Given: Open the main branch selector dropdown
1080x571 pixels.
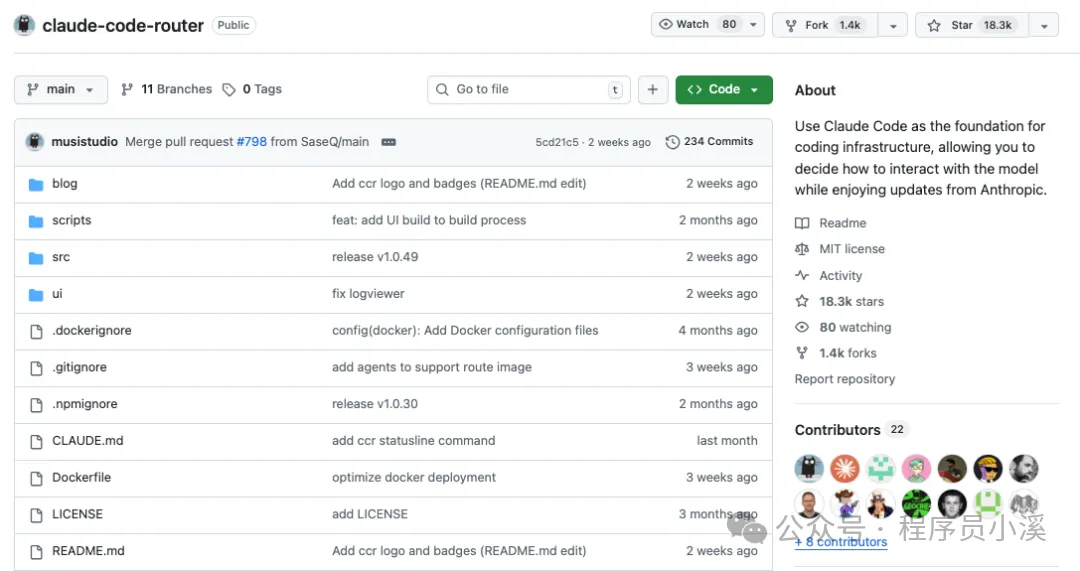Looking at the screenshot, I should 61,90.
